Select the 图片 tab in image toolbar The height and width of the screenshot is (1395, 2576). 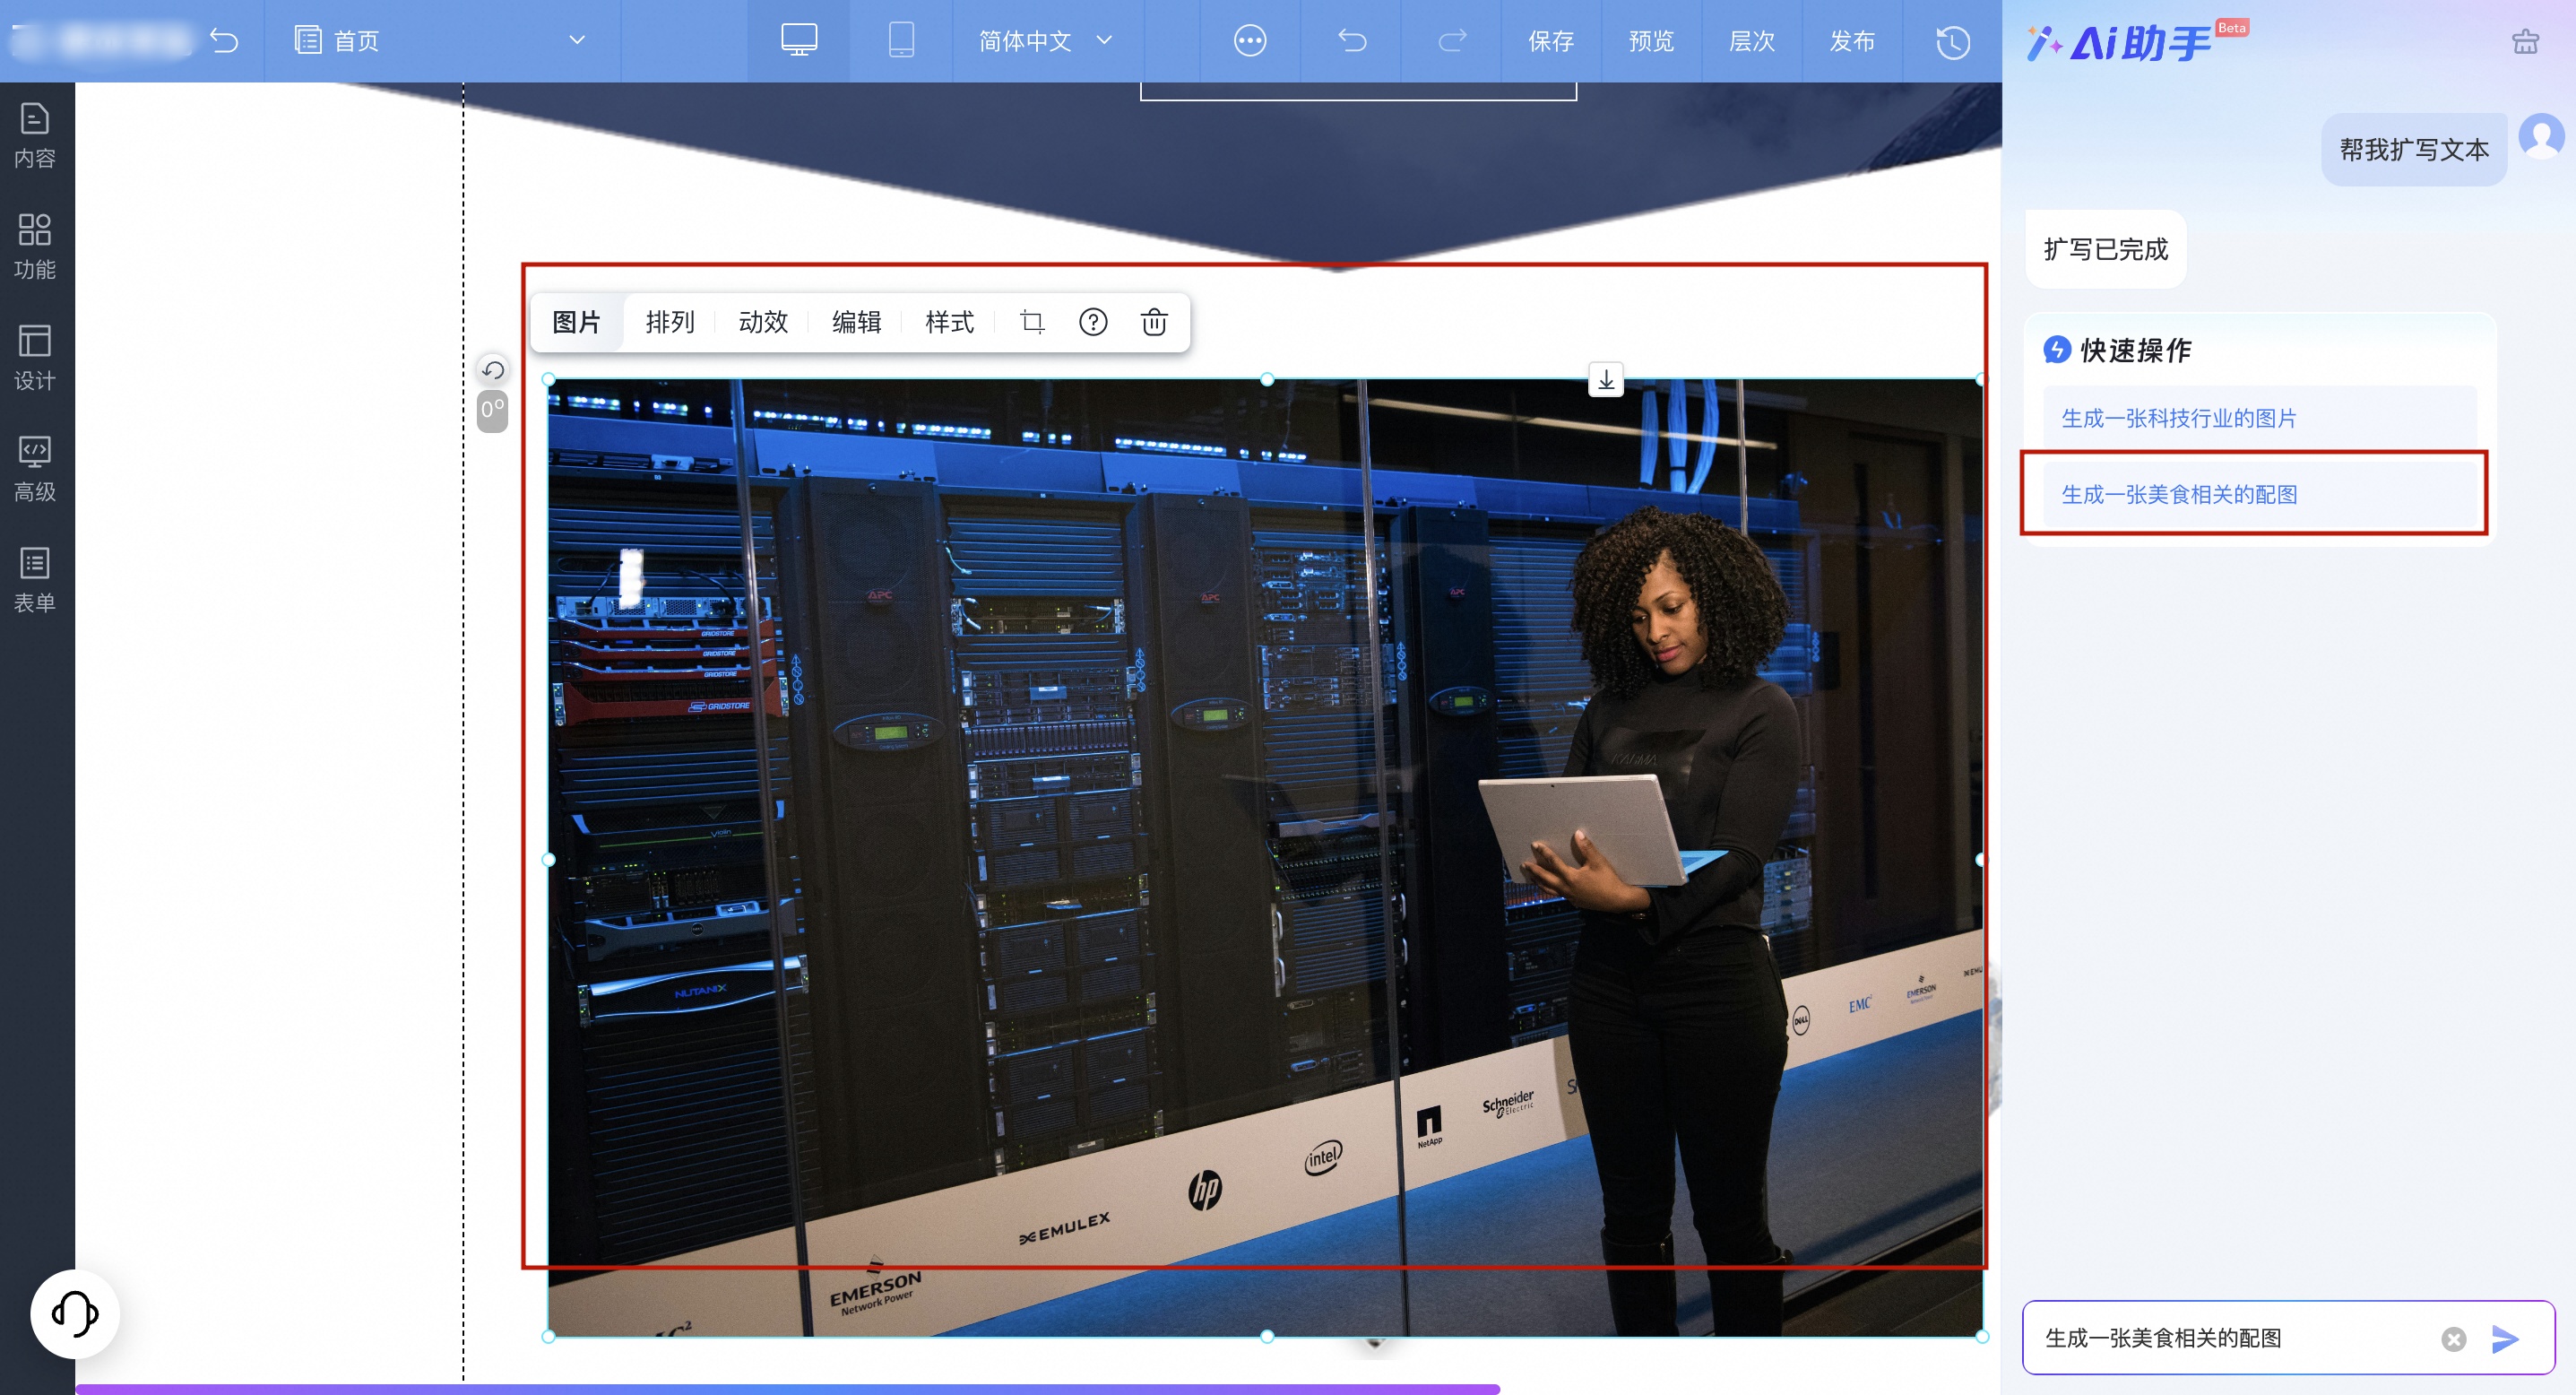point(576,322)
